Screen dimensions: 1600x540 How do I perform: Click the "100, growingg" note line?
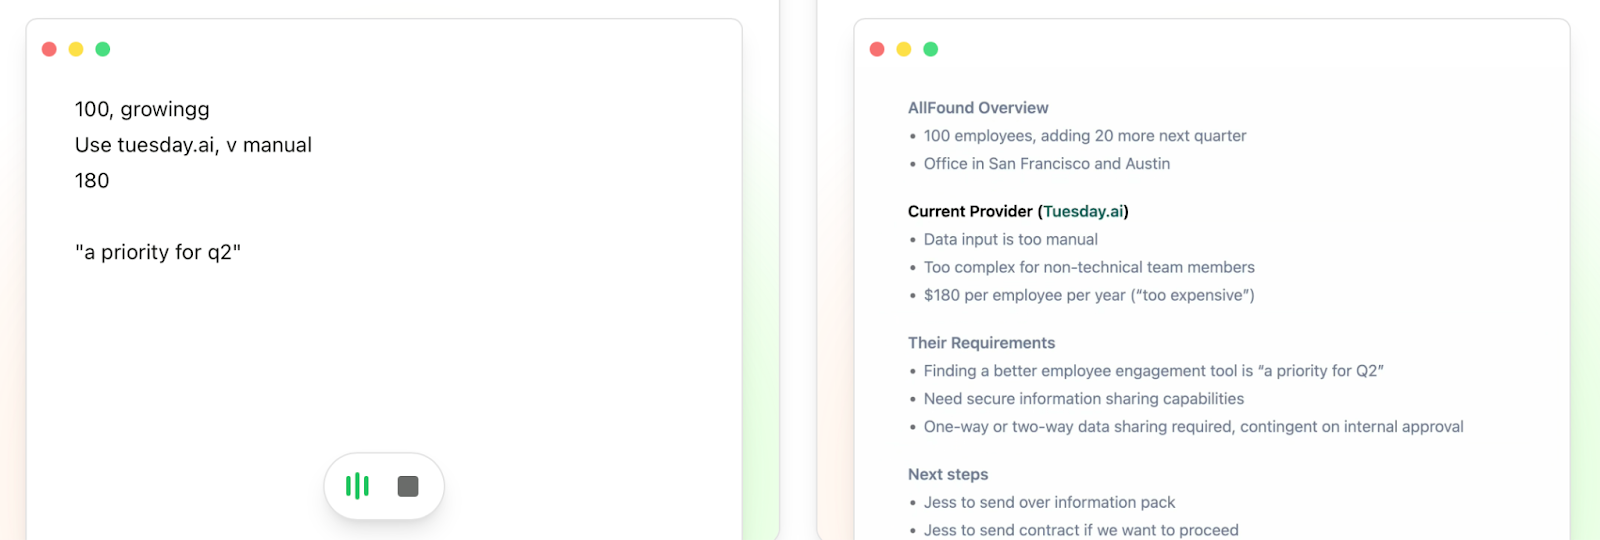(x=142, y=109)
